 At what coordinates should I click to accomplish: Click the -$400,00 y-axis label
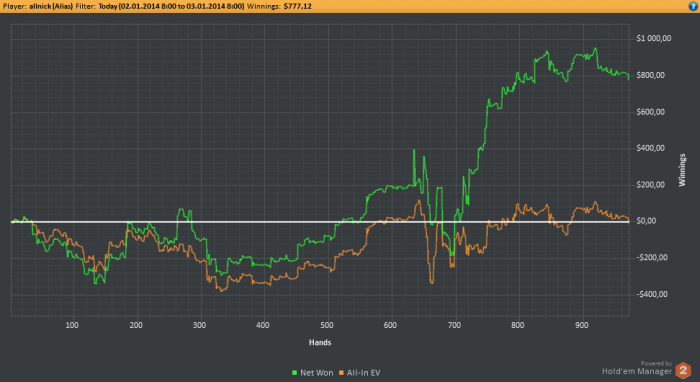(652, 294)
